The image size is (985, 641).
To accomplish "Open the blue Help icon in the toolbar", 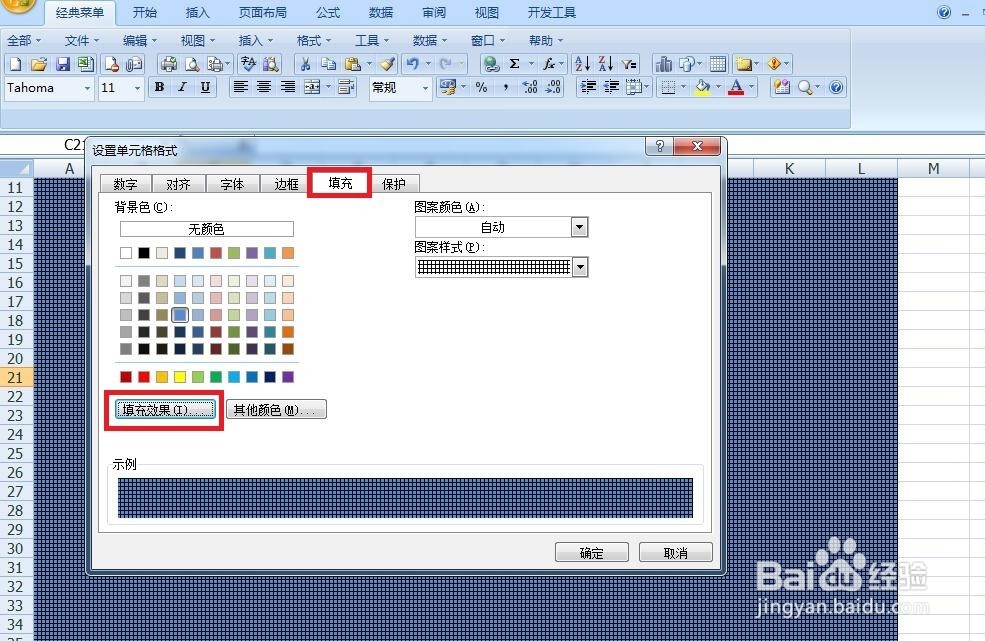I will (836, 87).
